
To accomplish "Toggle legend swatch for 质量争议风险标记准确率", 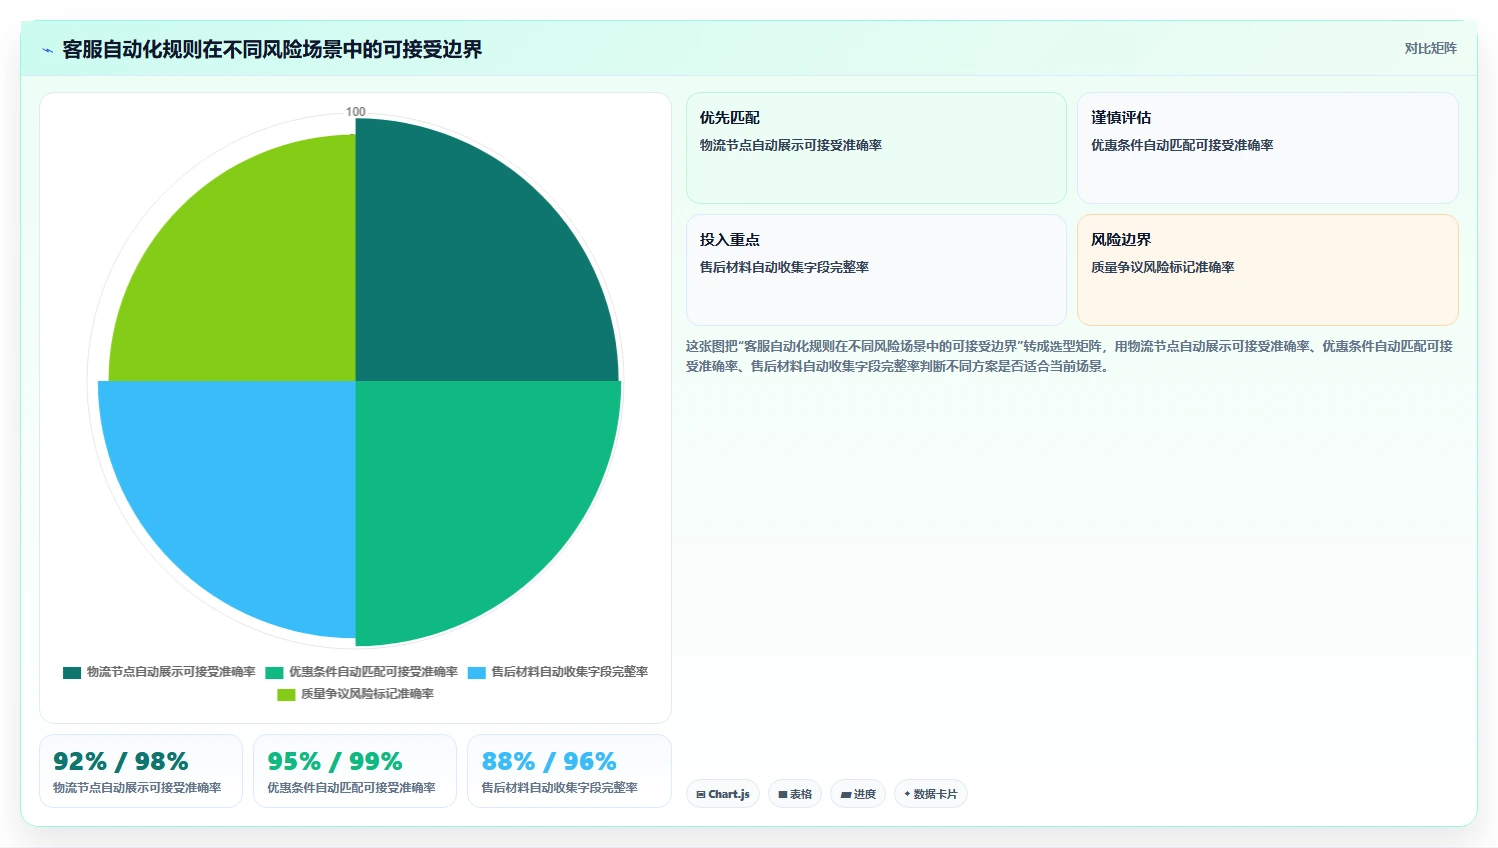I will [x=286, y=695].
